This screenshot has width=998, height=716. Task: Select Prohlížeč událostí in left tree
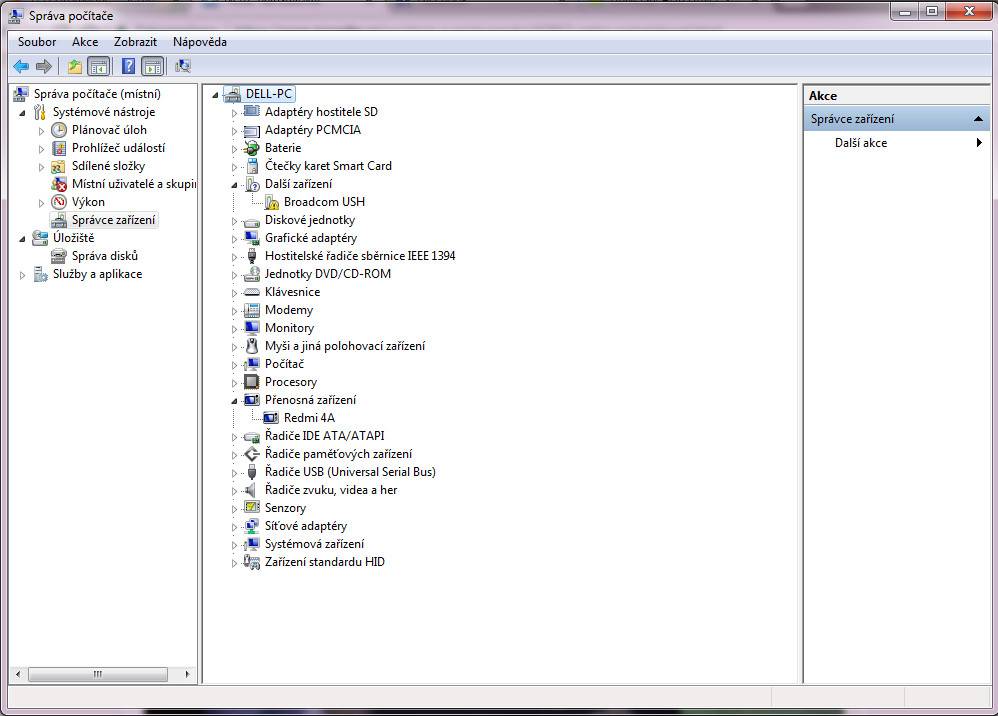pos(118,148)
